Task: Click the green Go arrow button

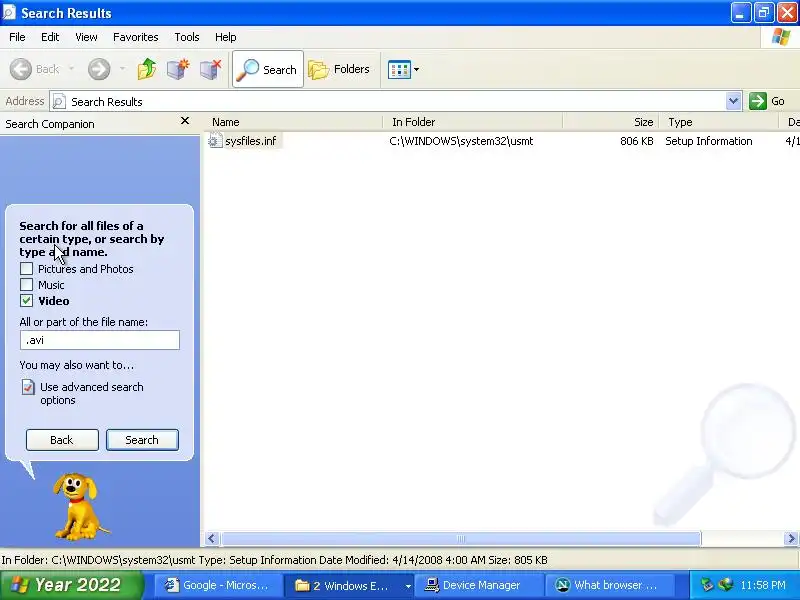Action: point(758,101)
